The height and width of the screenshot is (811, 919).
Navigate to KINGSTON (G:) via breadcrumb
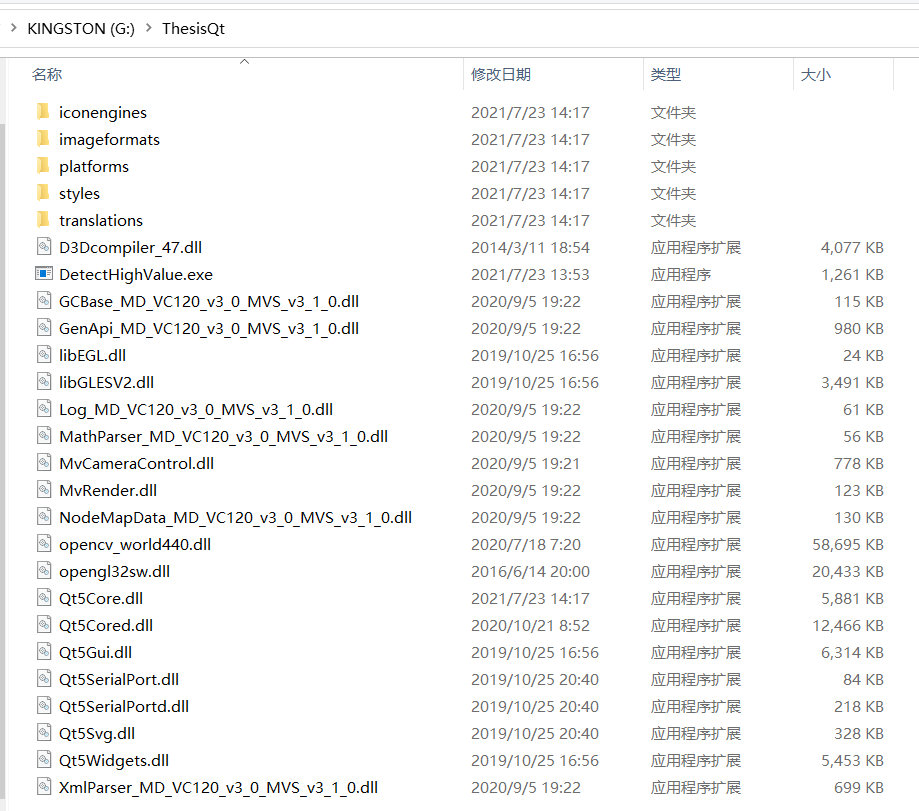click(80, 29)
